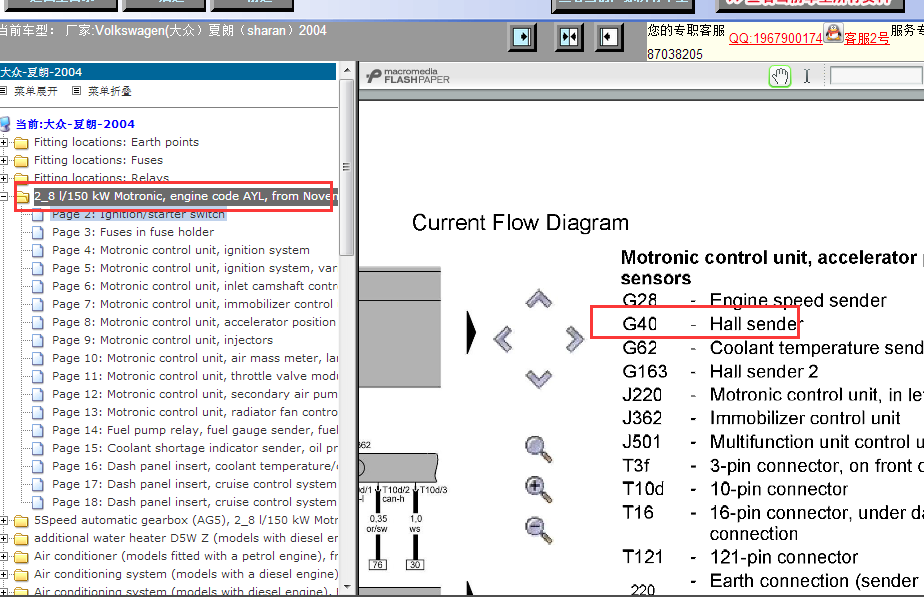924x597 pixels.
Task: Click the zoom out magnifier with minus
Action: click(x=538, y=529)
